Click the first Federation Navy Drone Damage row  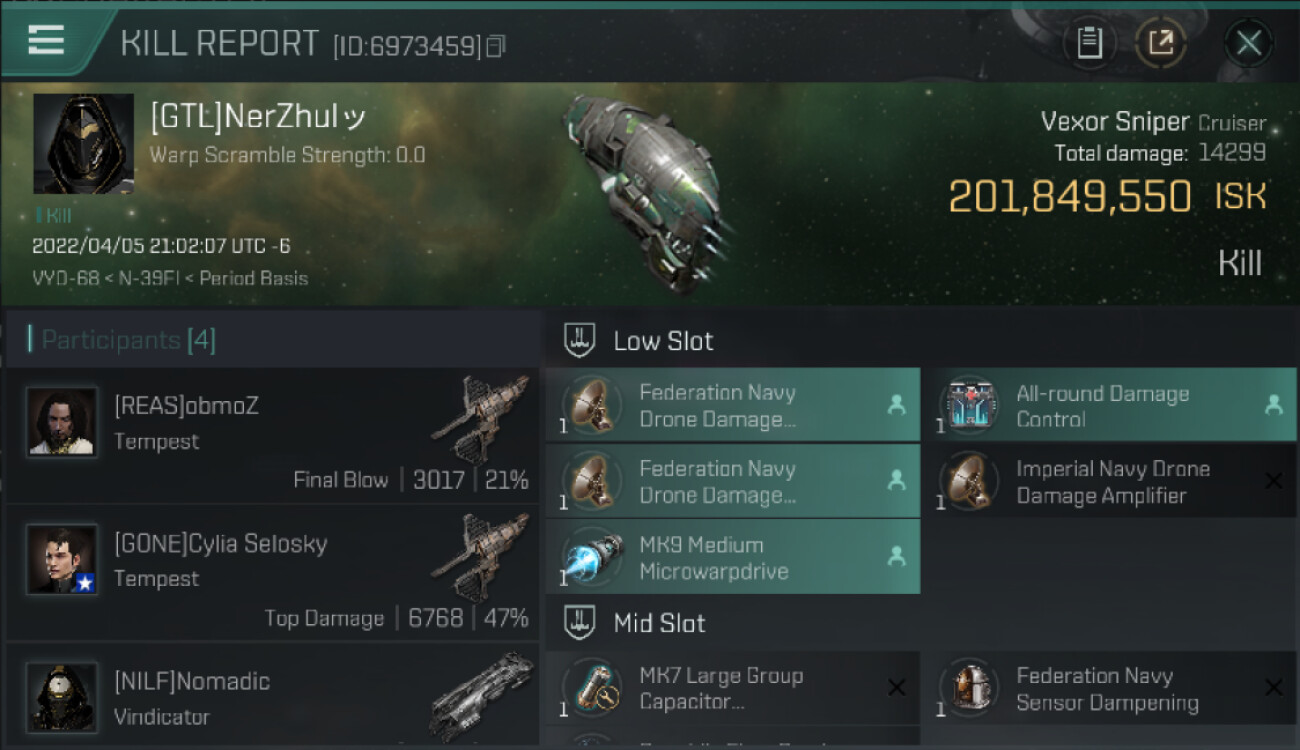pos(733,405)
